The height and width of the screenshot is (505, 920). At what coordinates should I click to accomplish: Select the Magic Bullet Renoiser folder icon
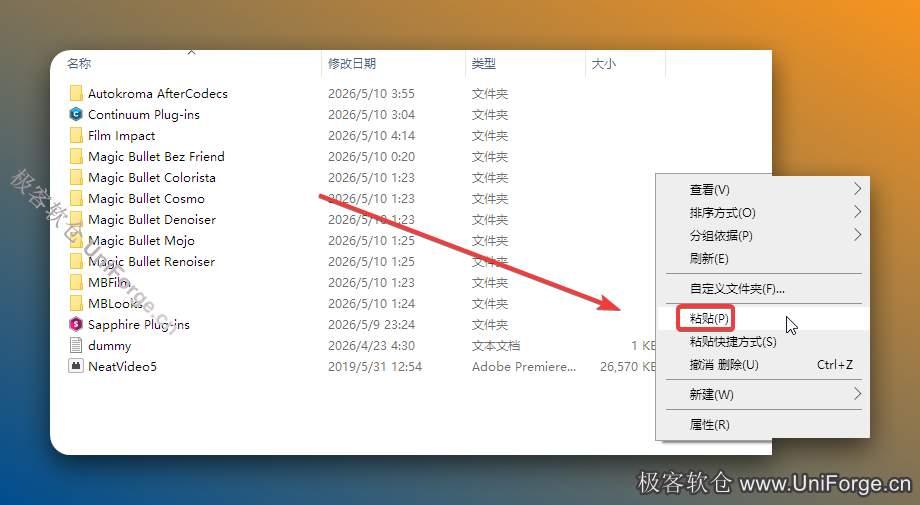tap(76, 262)
